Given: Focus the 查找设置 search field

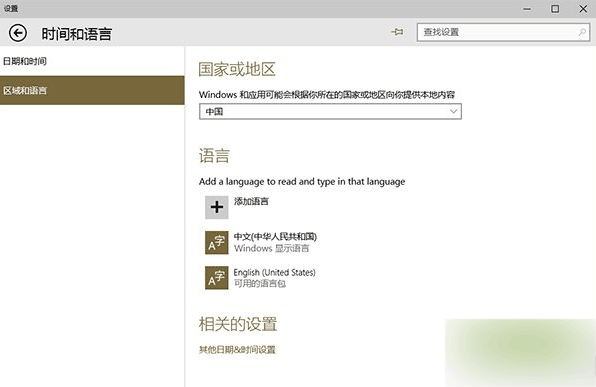Looking at the screenshot, I should coord(503,32).
